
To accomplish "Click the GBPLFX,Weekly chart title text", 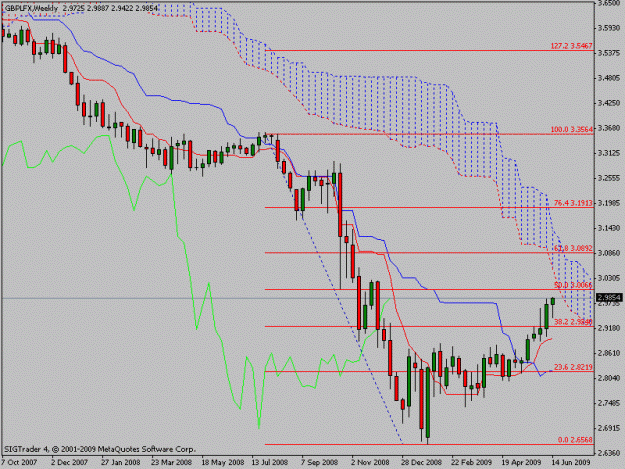I will tap(31, 8).
